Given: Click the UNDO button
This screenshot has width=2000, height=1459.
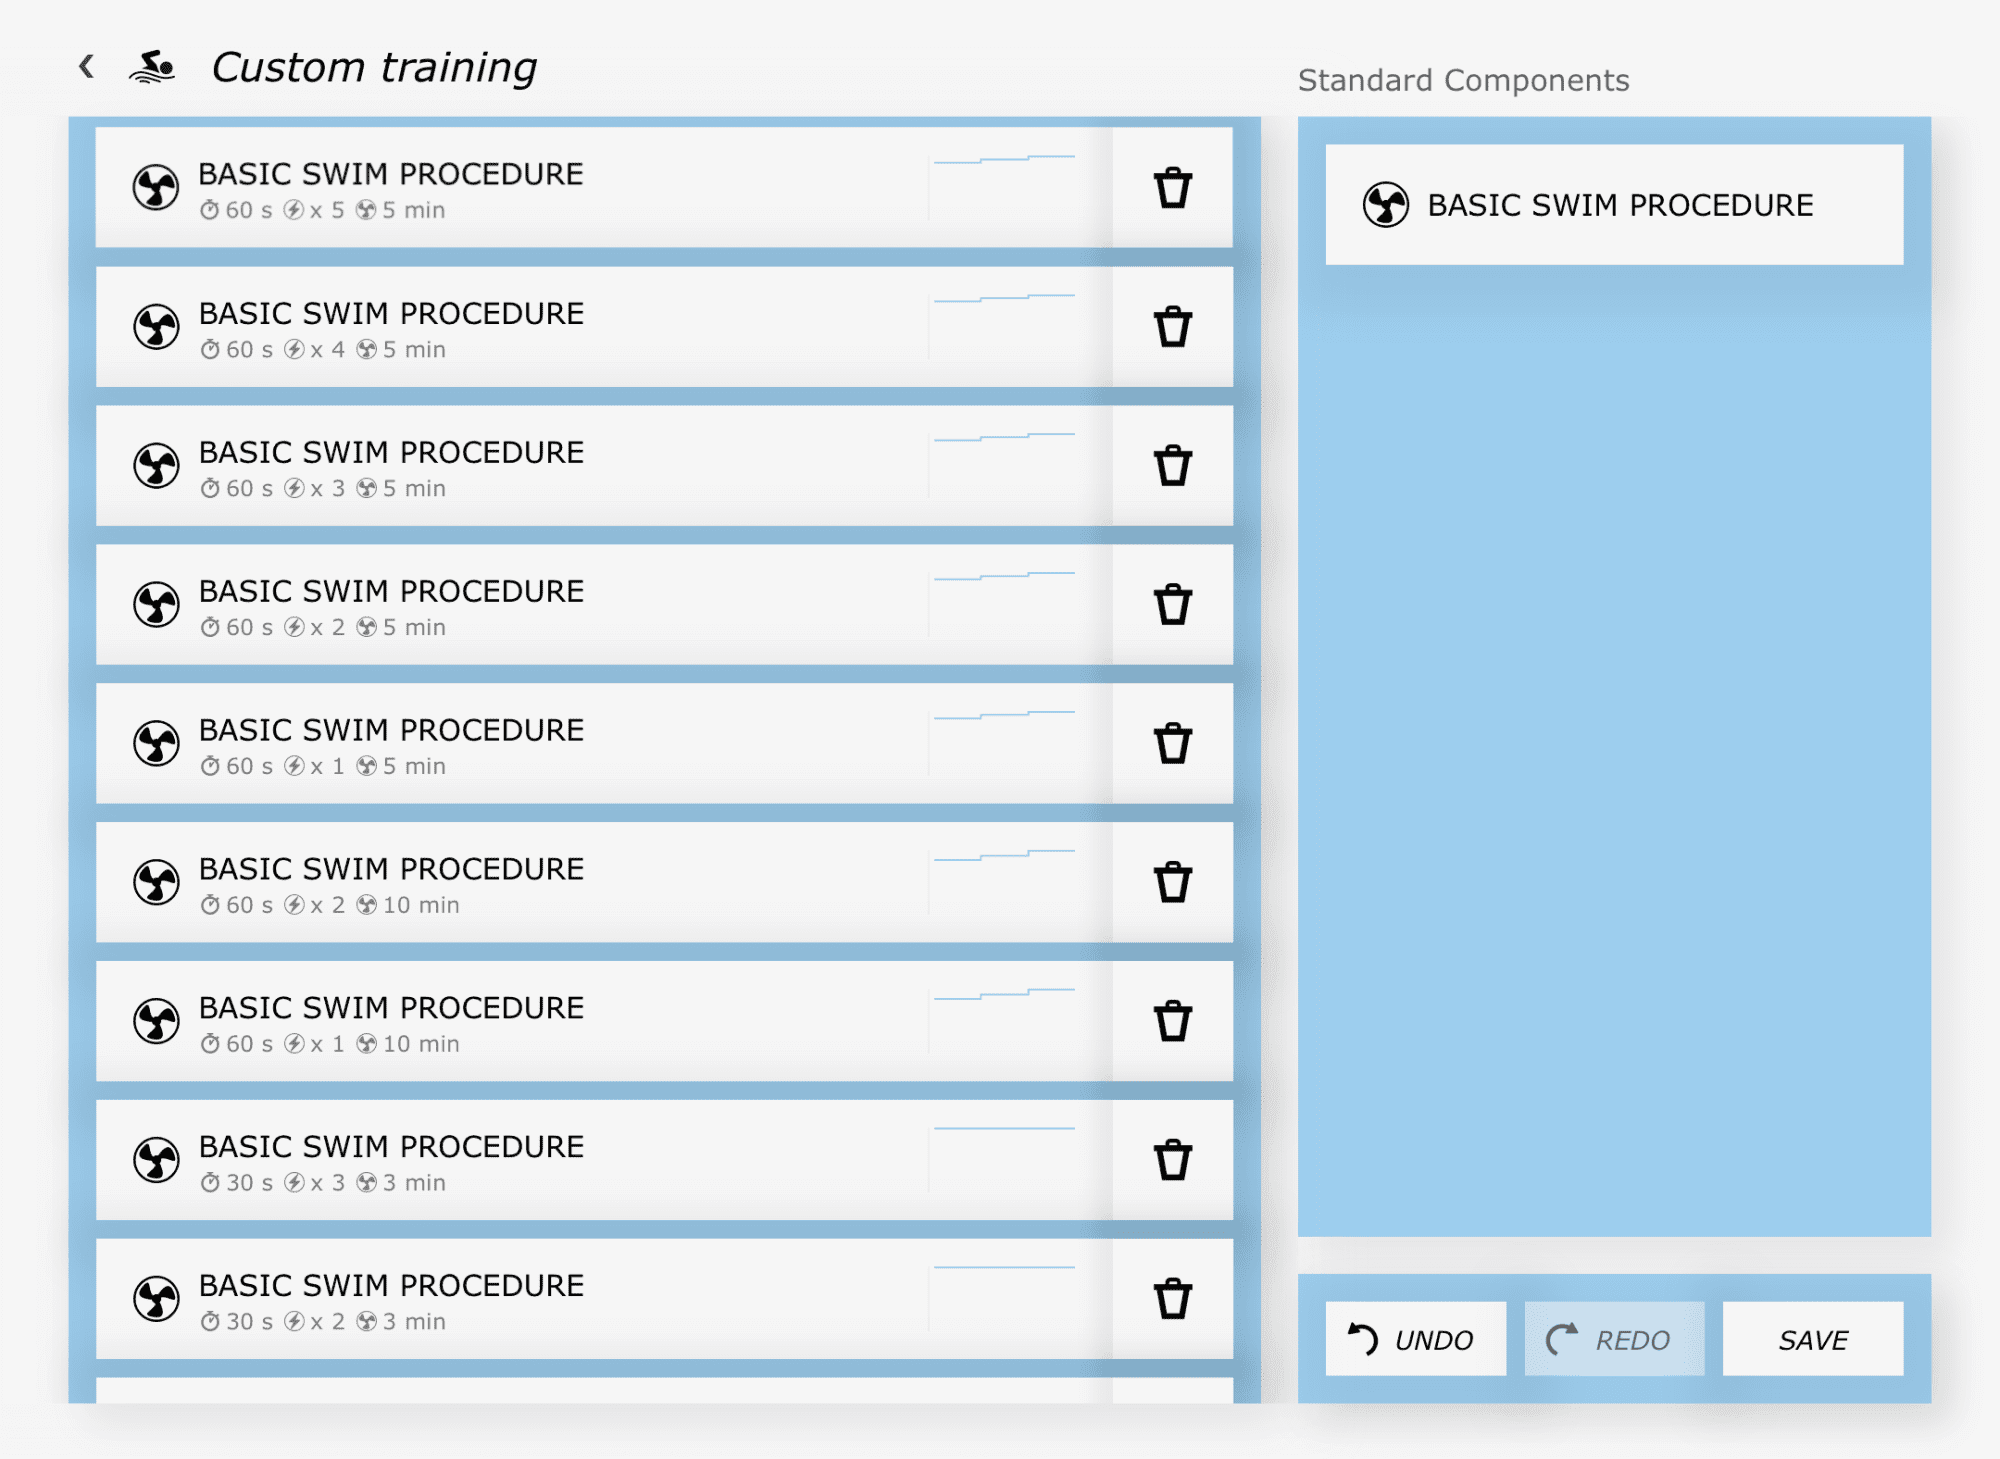Looking at the screenshot, I should [x=1415, y=1338].
